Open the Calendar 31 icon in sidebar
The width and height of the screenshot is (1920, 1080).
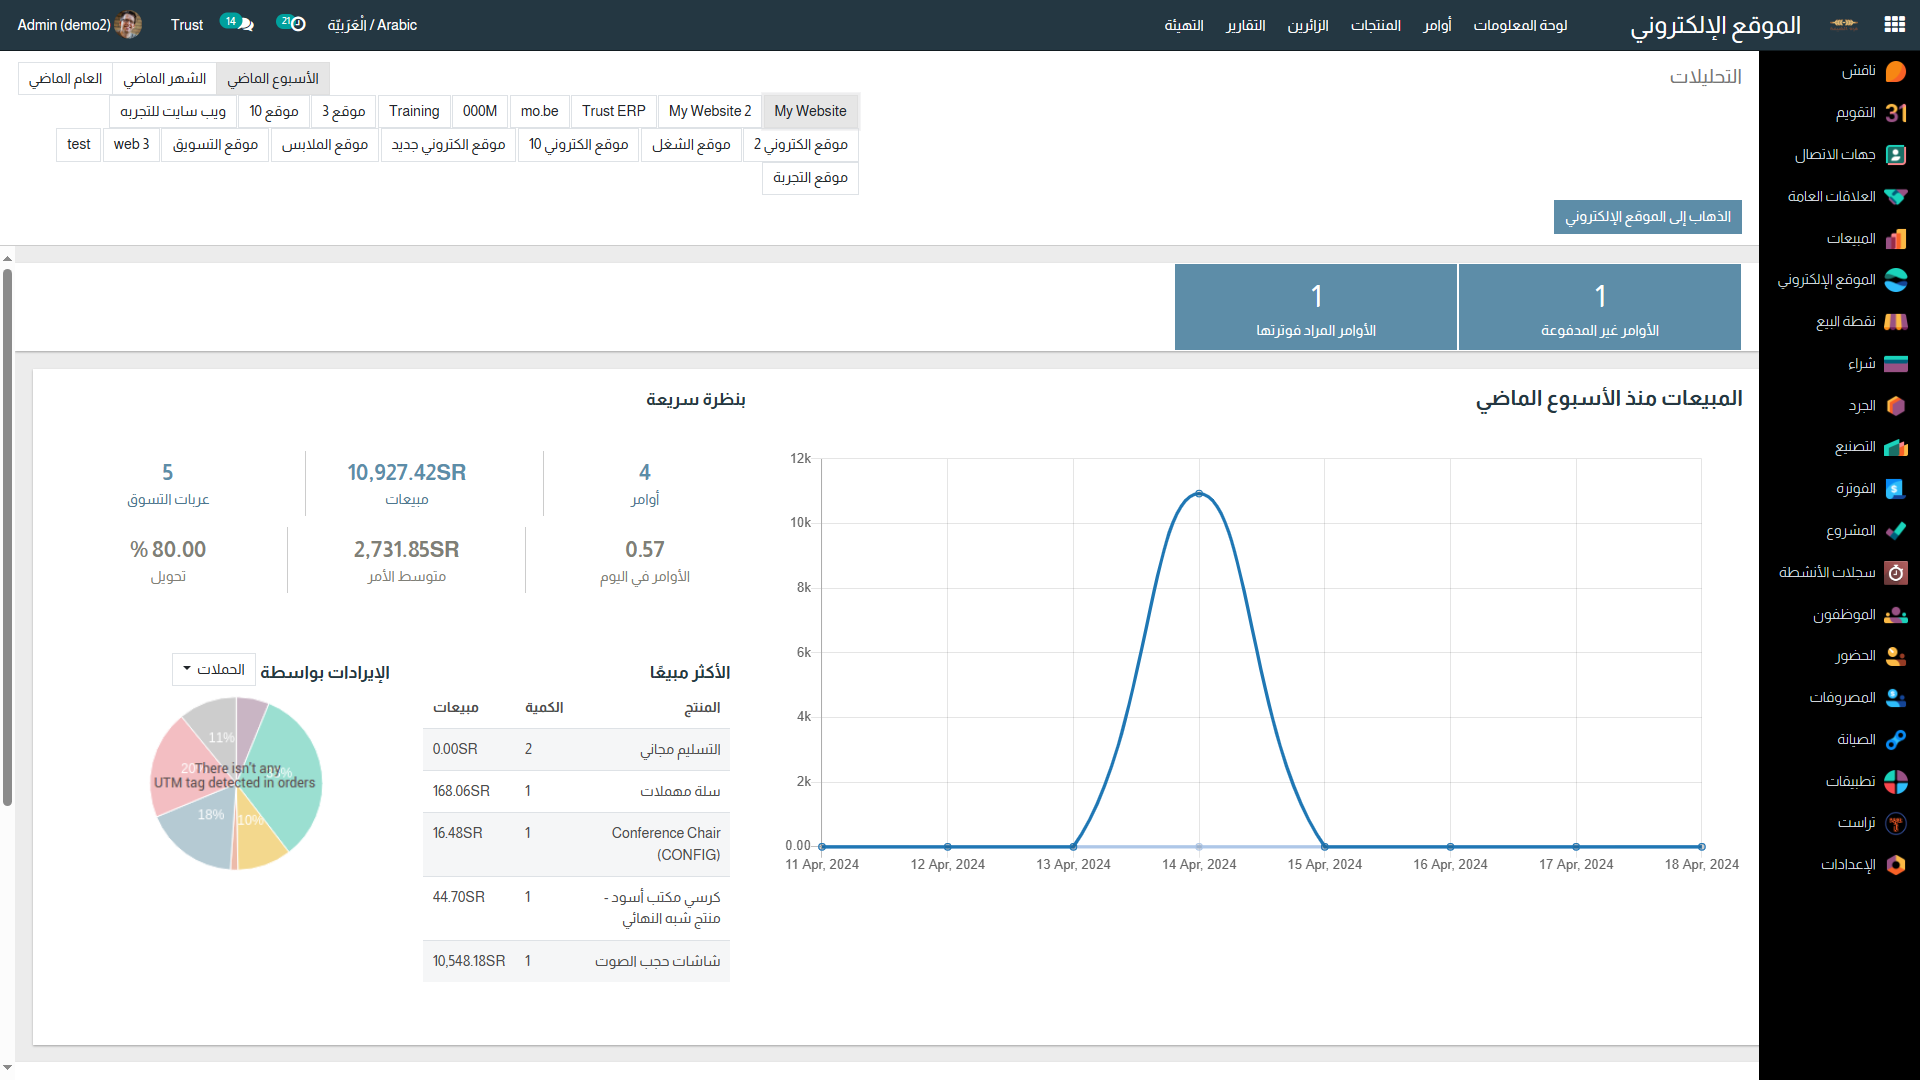tap(1895, 113)
